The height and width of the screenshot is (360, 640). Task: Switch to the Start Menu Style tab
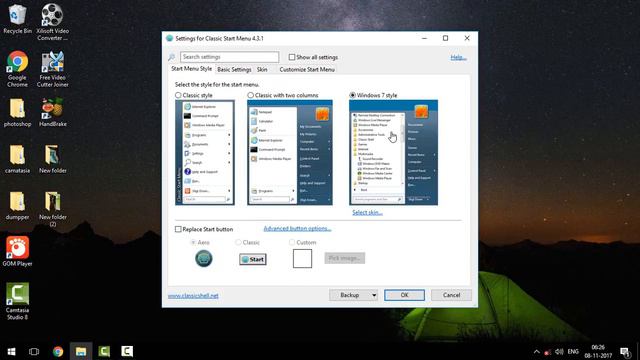(191, 69)
